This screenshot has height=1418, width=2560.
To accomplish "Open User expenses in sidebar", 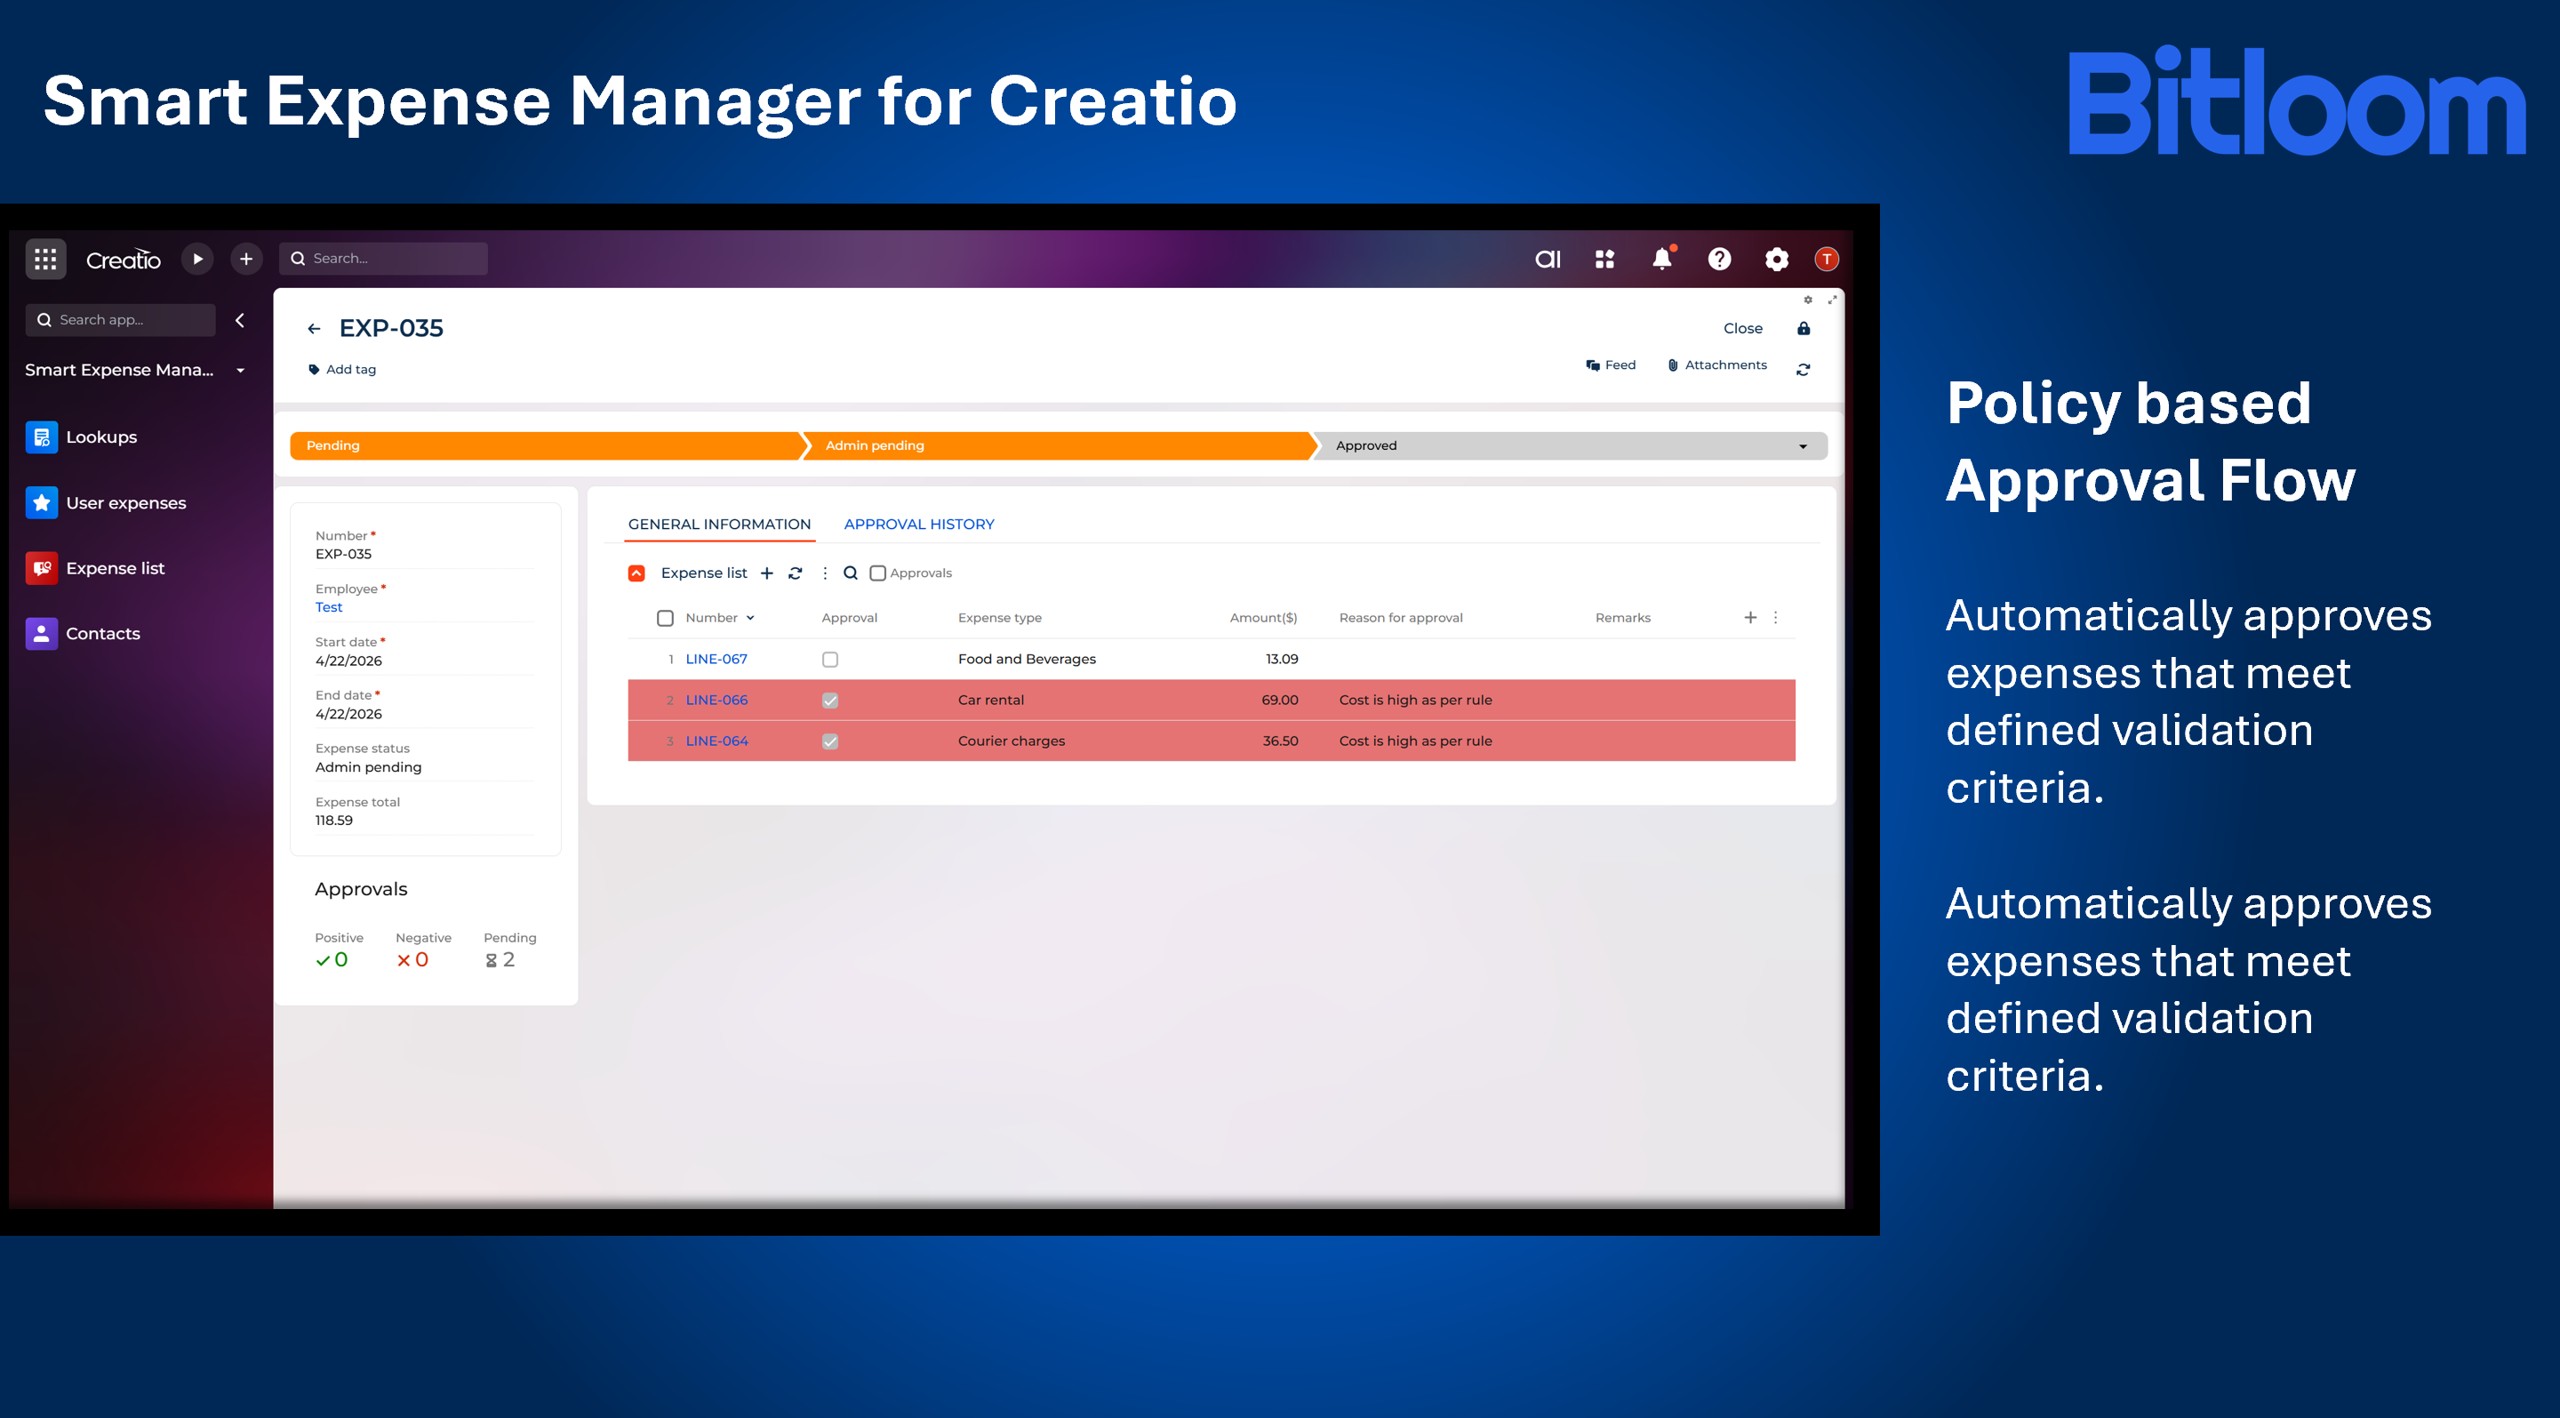I will point(125,503).
